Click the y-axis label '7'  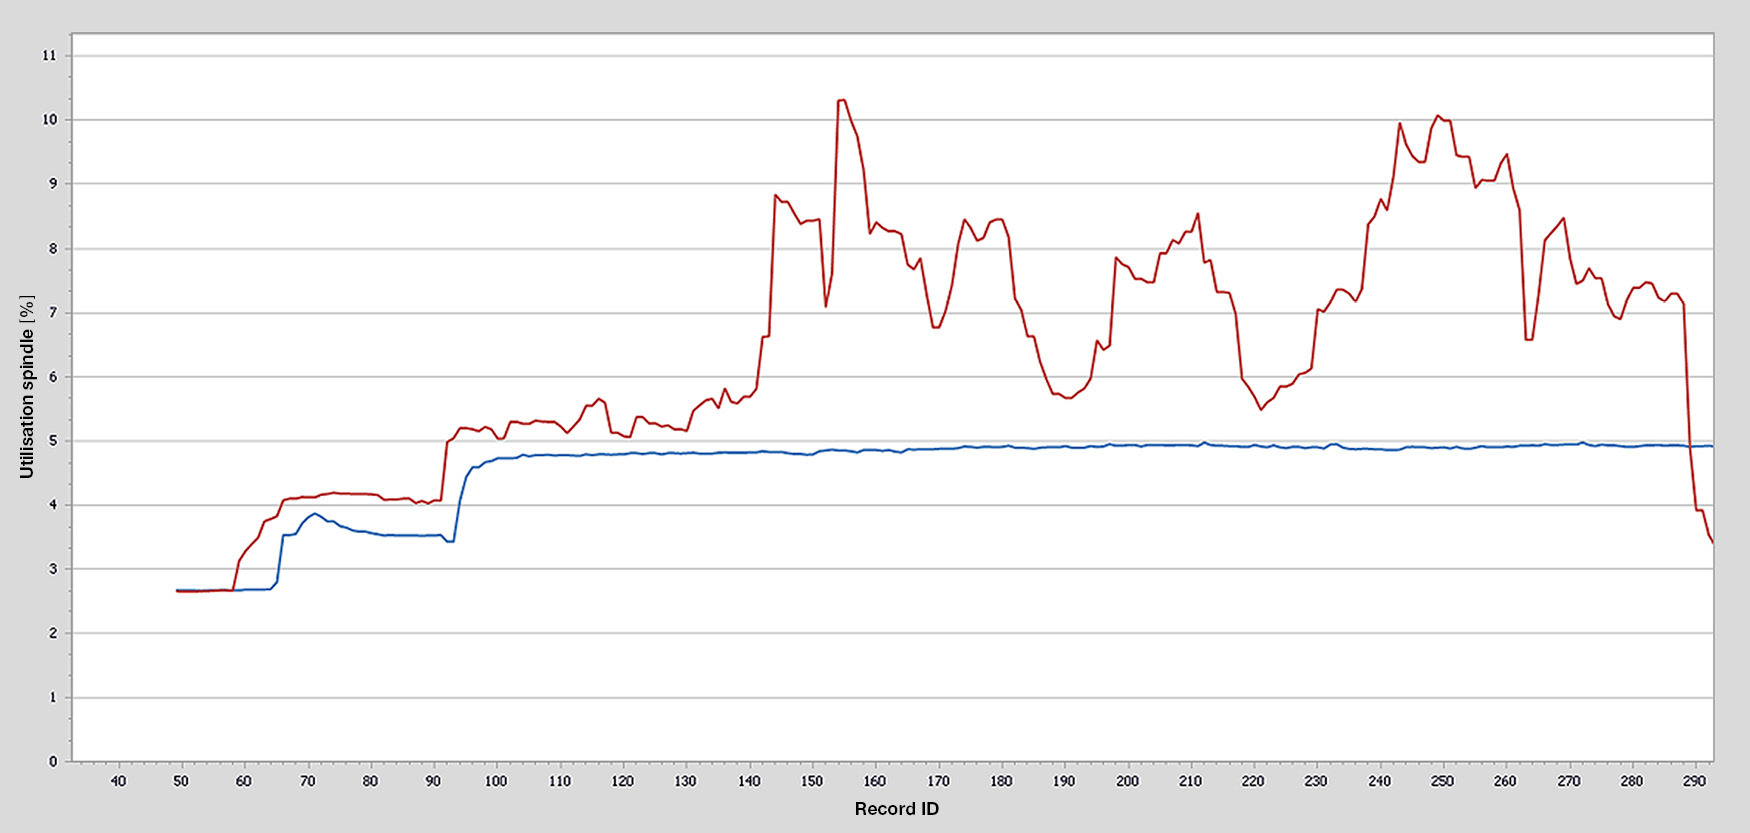pyautogui.click(x=53, y=313)
